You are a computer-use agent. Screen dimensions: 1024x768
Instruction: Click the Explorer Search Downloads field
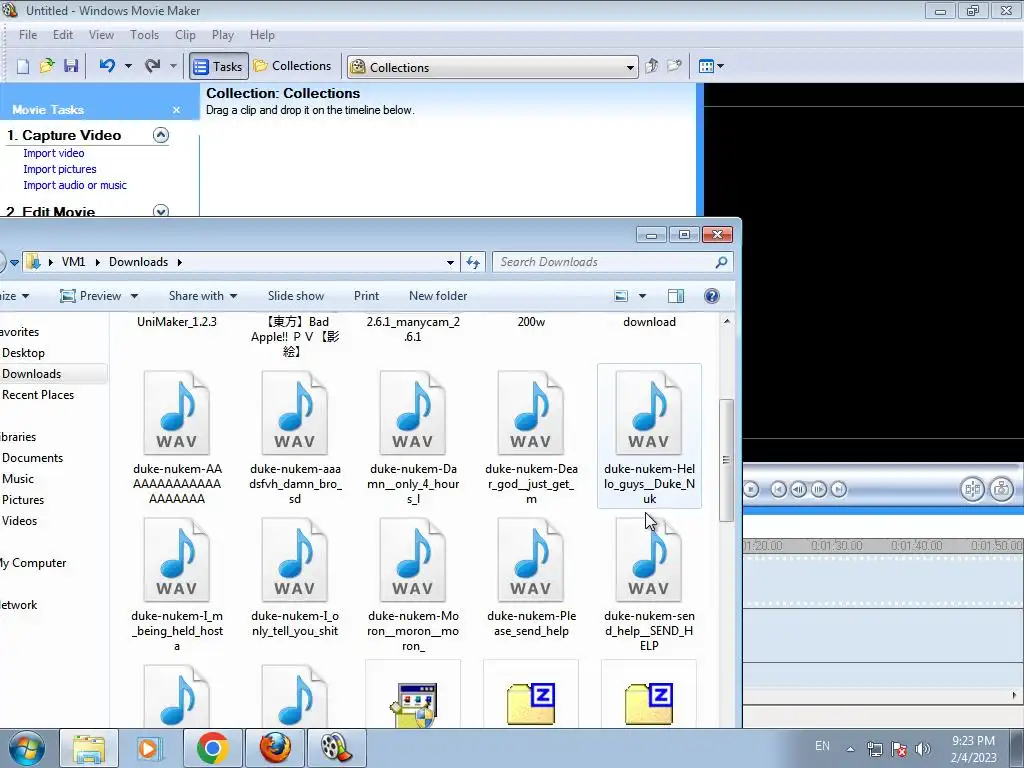pyautogui.click(x=613, y=263)
